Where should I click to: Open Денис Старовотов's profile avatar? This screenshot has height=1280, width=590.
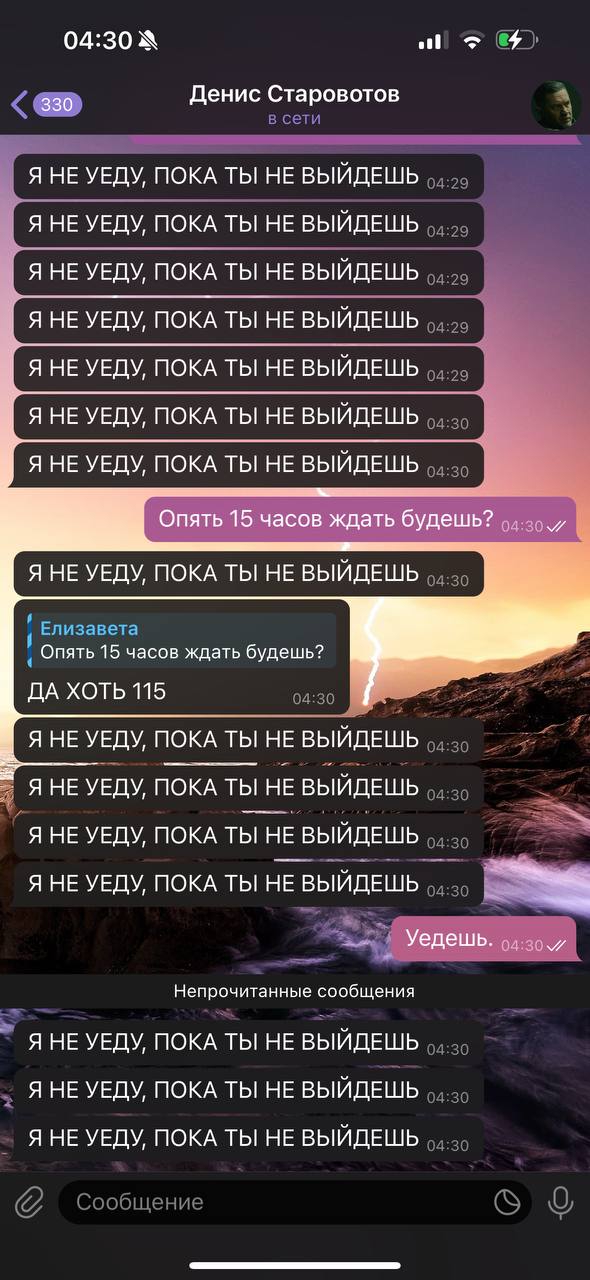pyautogui.click(x=554, y=105)
